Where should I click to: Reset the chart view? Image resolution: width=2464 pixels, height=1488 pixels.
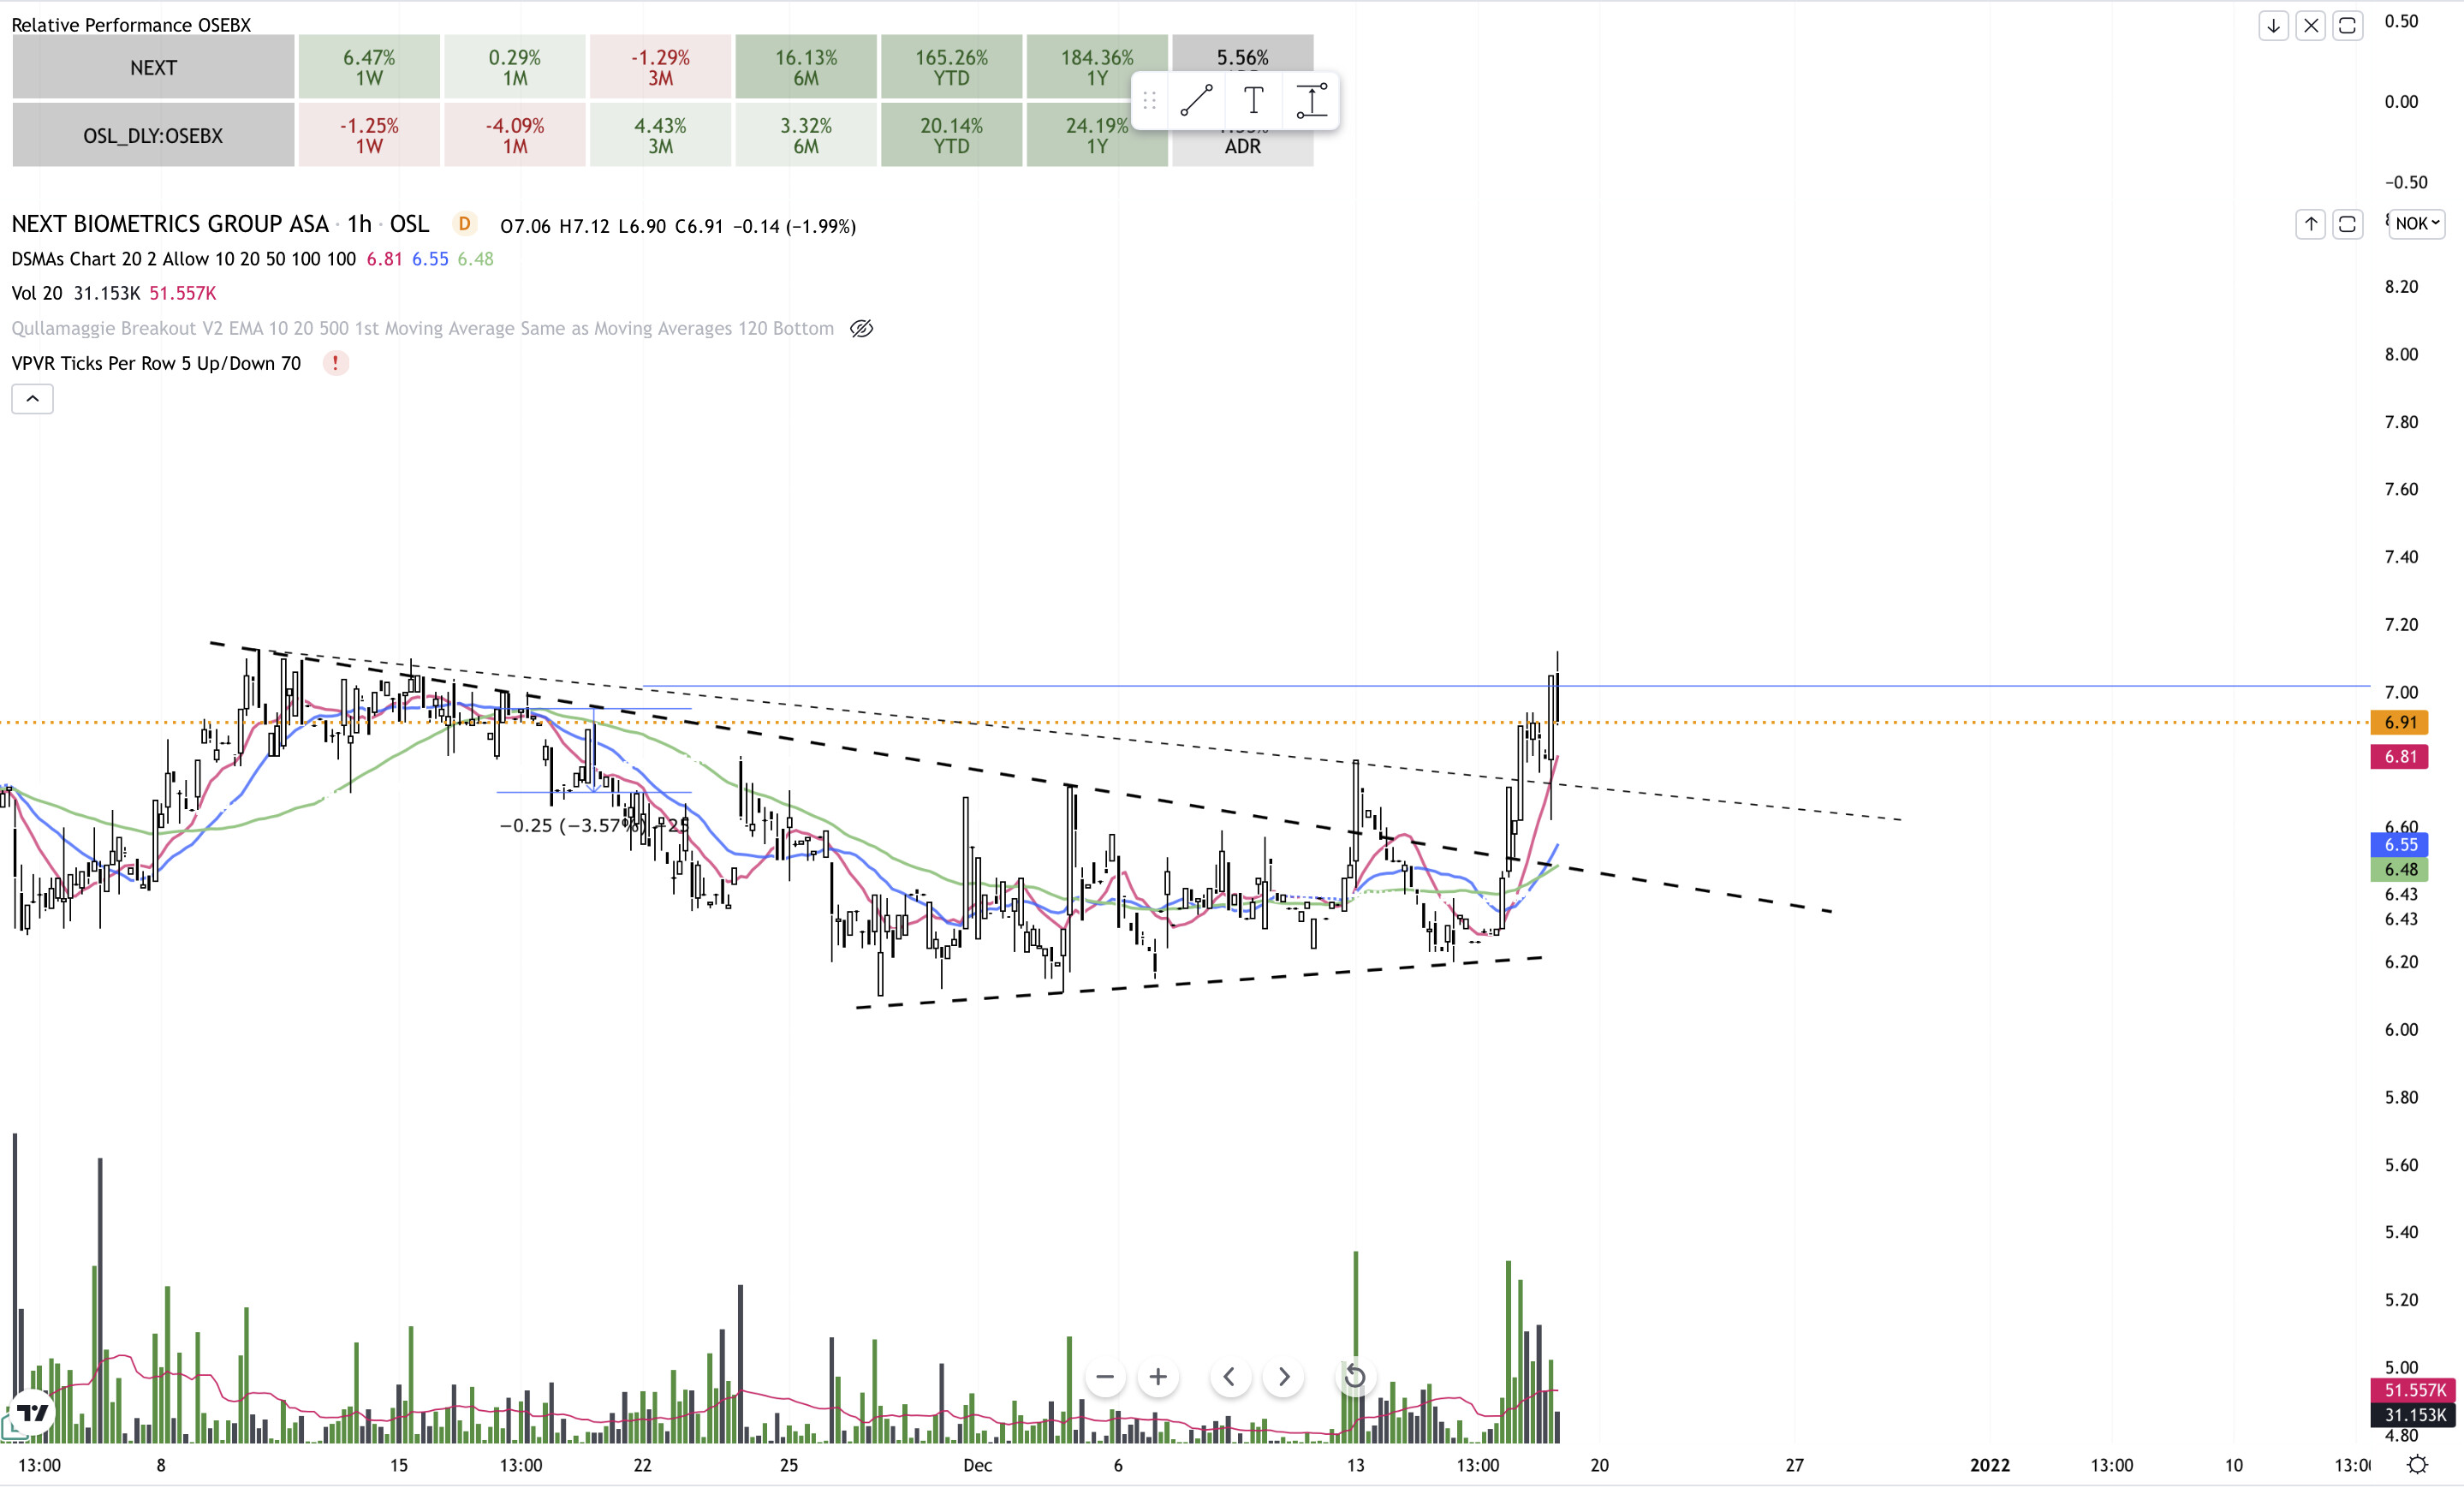(x=1355, y=1377)
